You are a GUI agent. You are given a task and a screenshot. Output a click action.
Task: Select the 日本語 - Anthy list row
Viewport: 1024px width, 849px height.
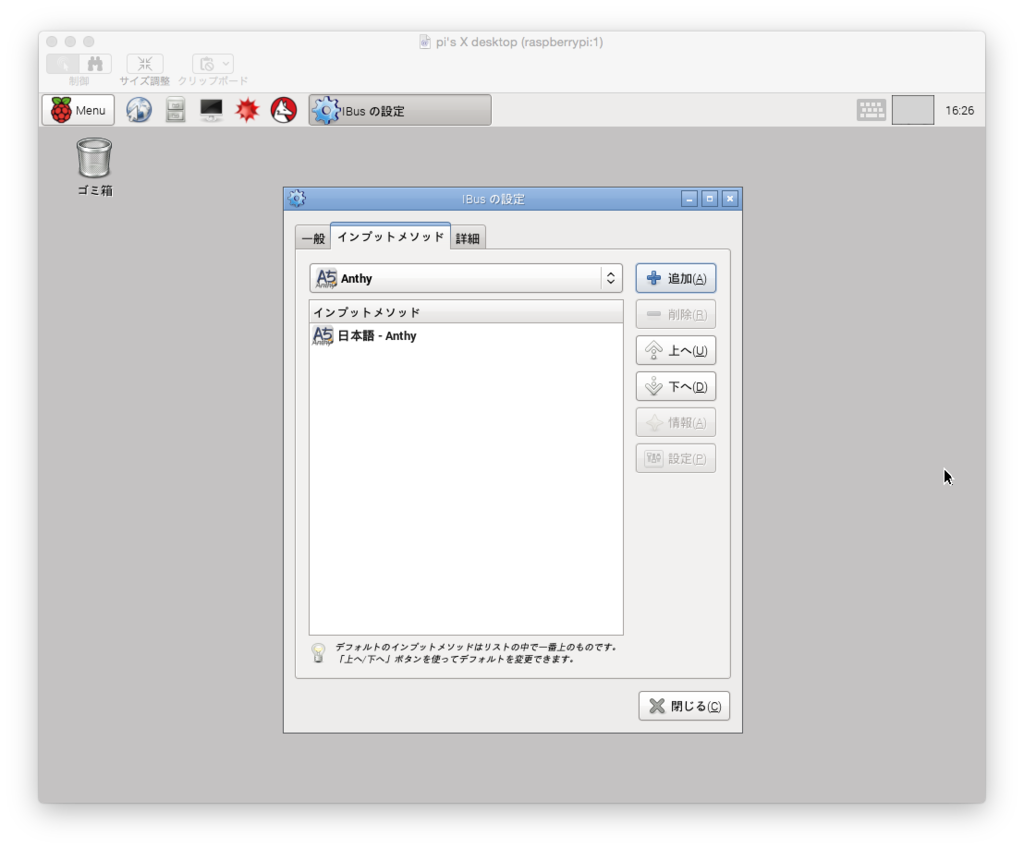click(x=466, y=336)
